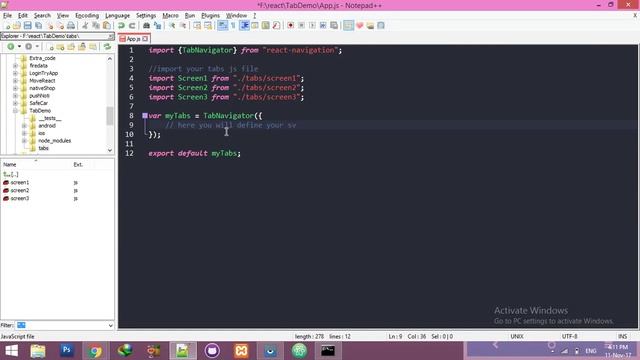Open the Edit menu

[x=23, y=16]
